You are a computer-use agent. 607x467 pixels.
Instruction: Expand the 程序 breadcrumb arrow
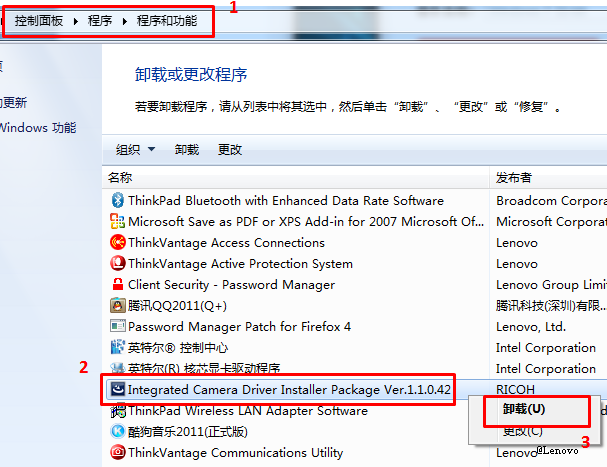coord(124,20)
